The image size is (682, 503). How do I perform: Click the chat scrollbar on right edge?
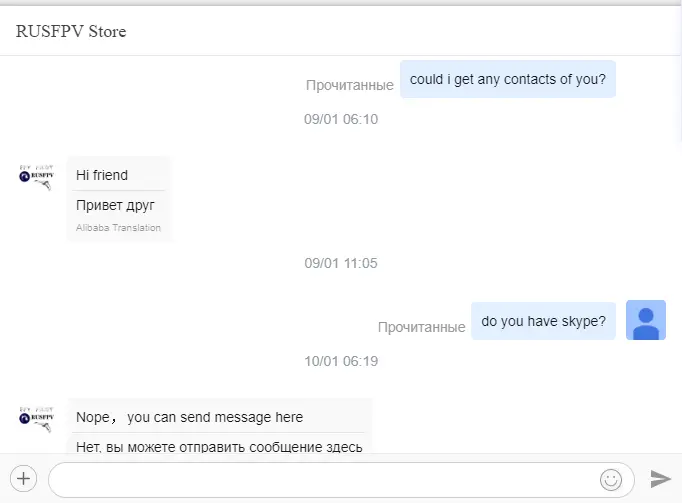click(x=679, y=74)
